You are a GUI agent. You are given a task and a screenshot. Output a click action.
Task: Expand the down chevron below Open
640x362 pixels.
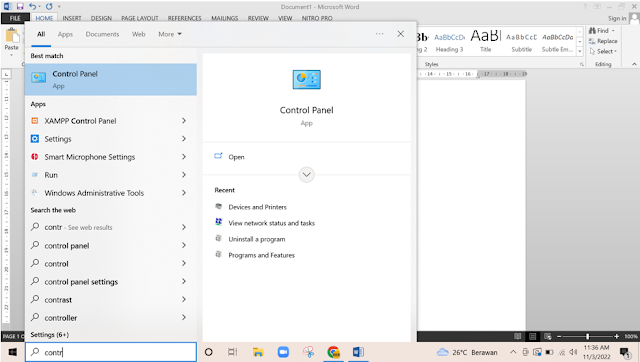pyautogui.click(x=307, y=175)
